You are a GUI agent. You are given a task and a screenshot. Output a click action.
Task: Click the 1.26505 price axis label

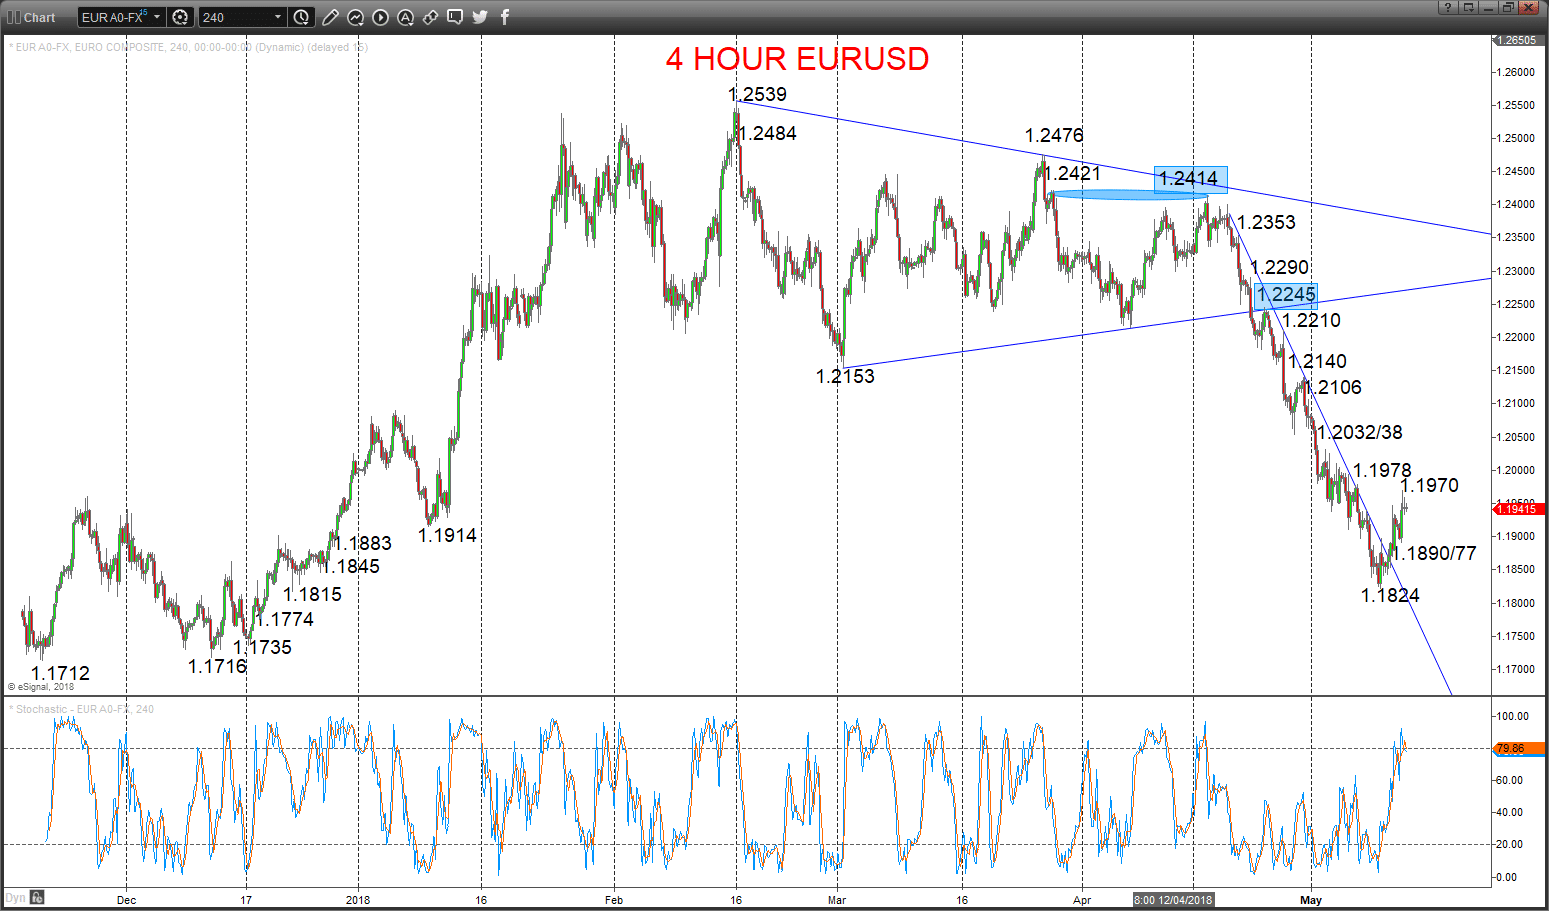[1518, 40]
